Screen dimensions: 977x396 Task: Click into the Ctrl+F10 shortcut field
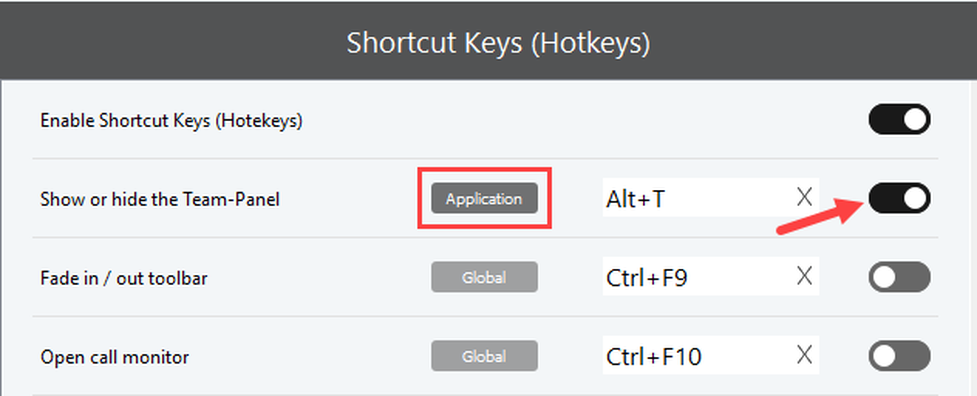coord(710,356)
